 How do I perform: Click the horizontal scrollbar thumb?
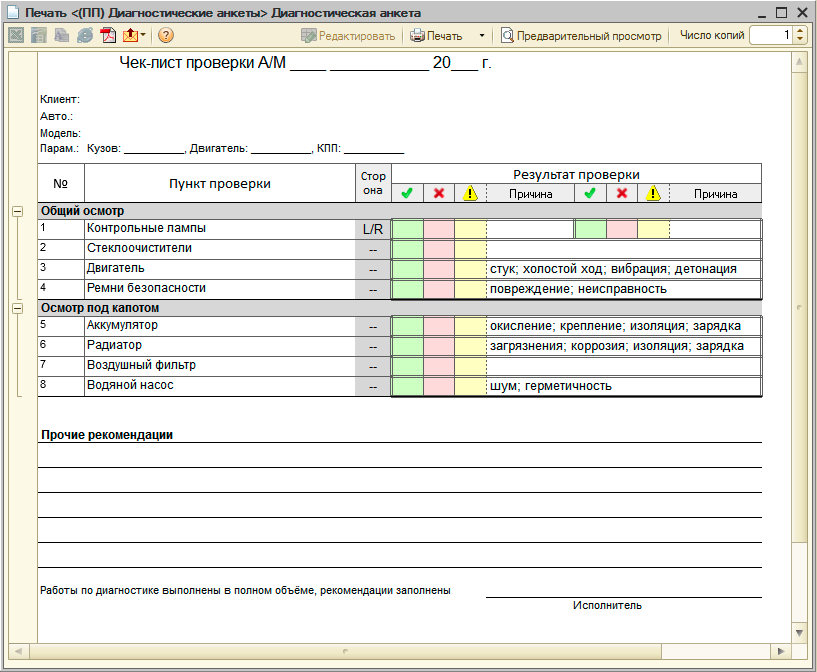345,651
